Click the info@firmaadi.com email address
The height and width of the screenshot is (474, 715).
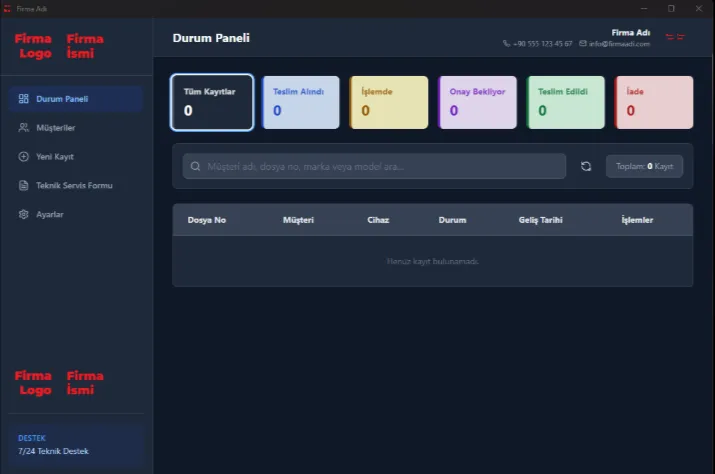coord(619,44)
